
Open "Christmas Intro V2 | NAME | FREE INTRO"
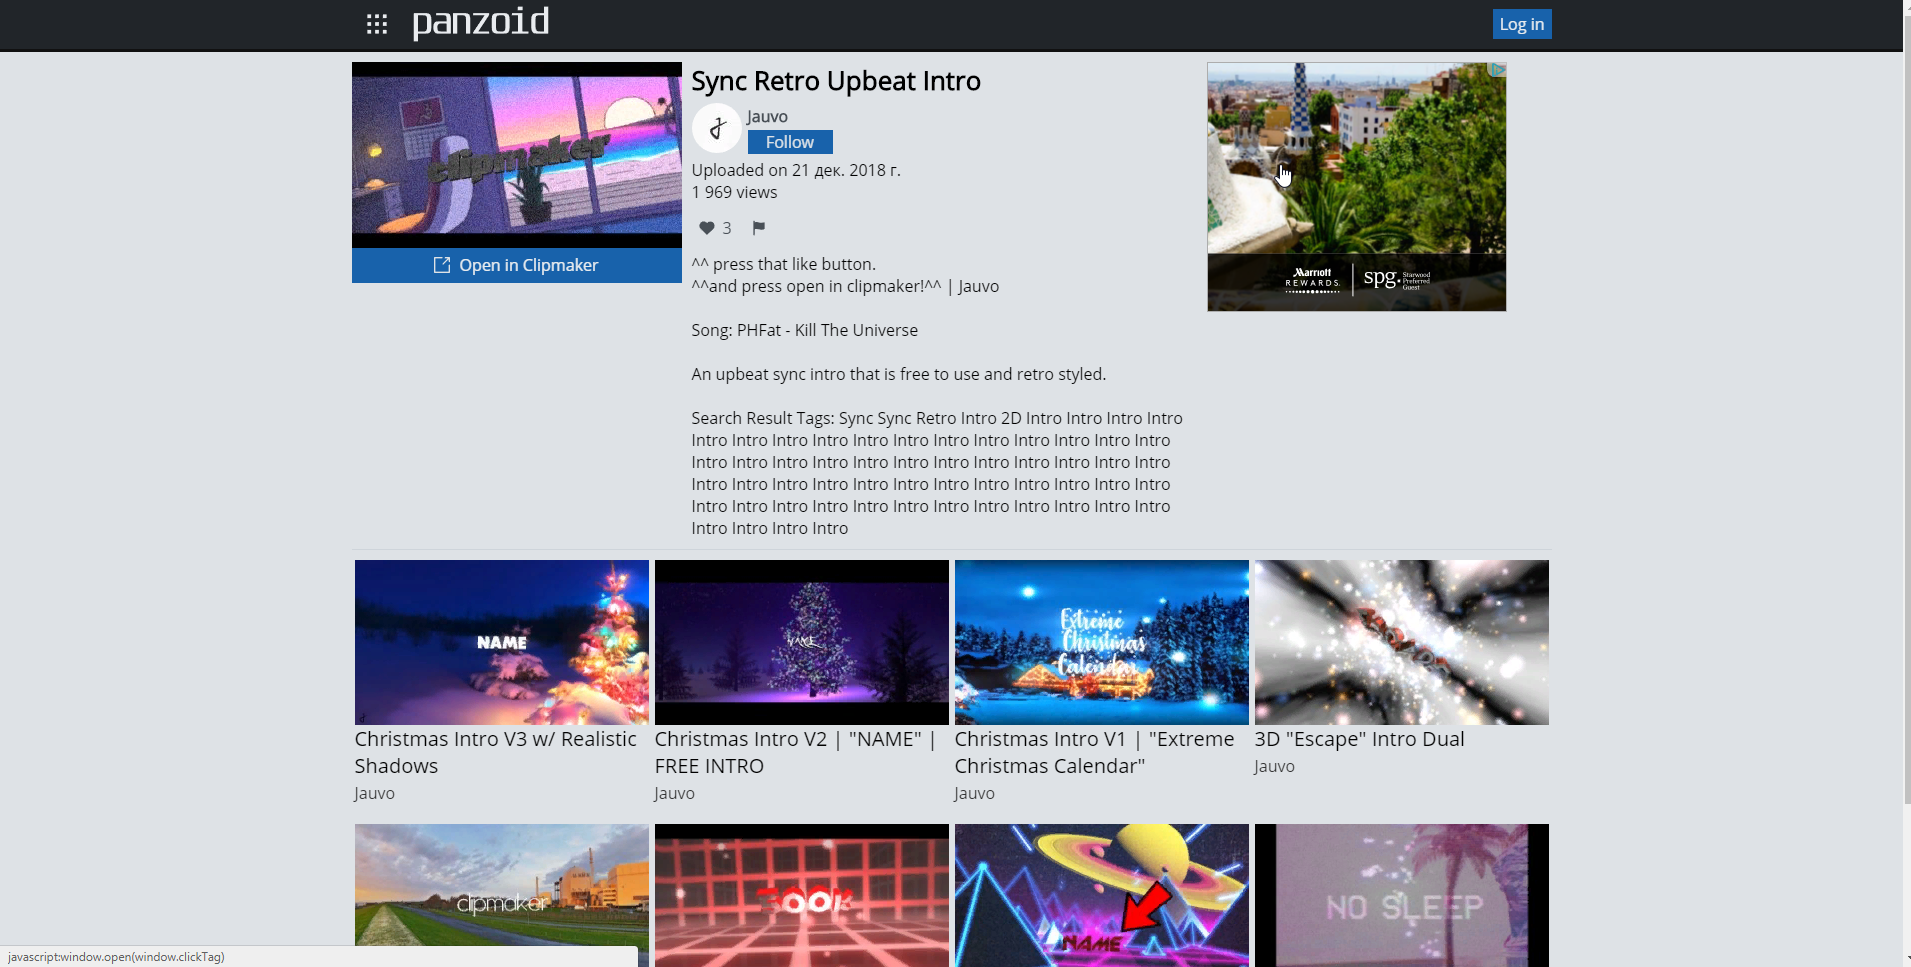click(800, 642)
